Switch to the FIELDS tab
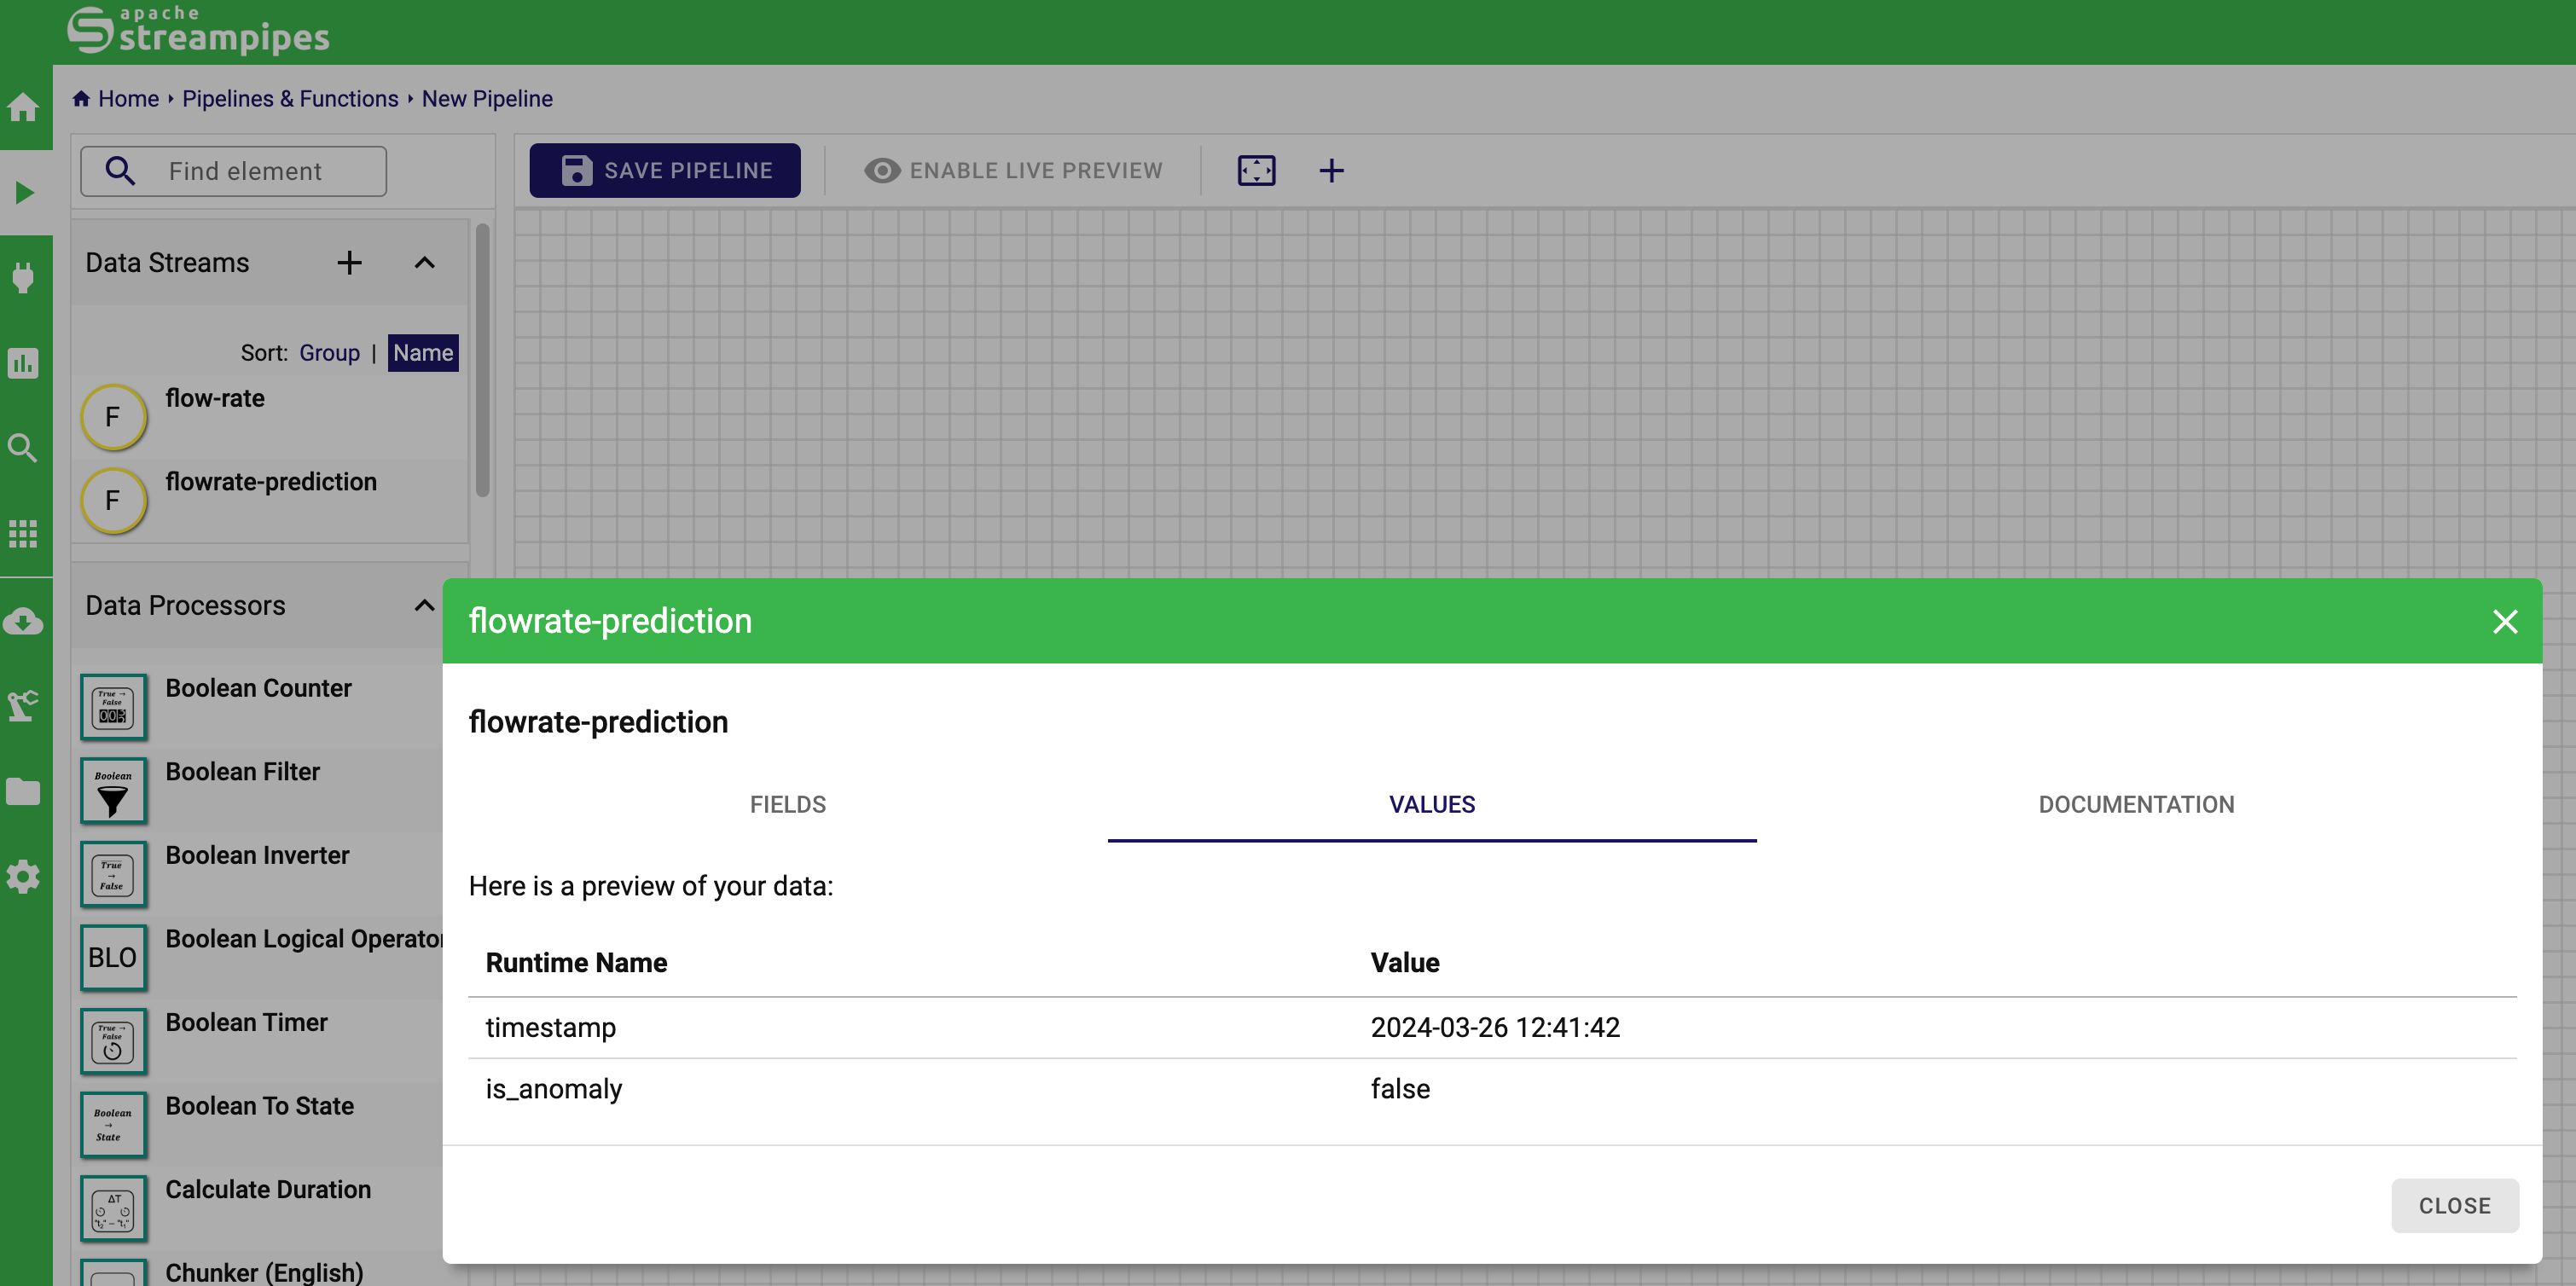 coord(787,805)
